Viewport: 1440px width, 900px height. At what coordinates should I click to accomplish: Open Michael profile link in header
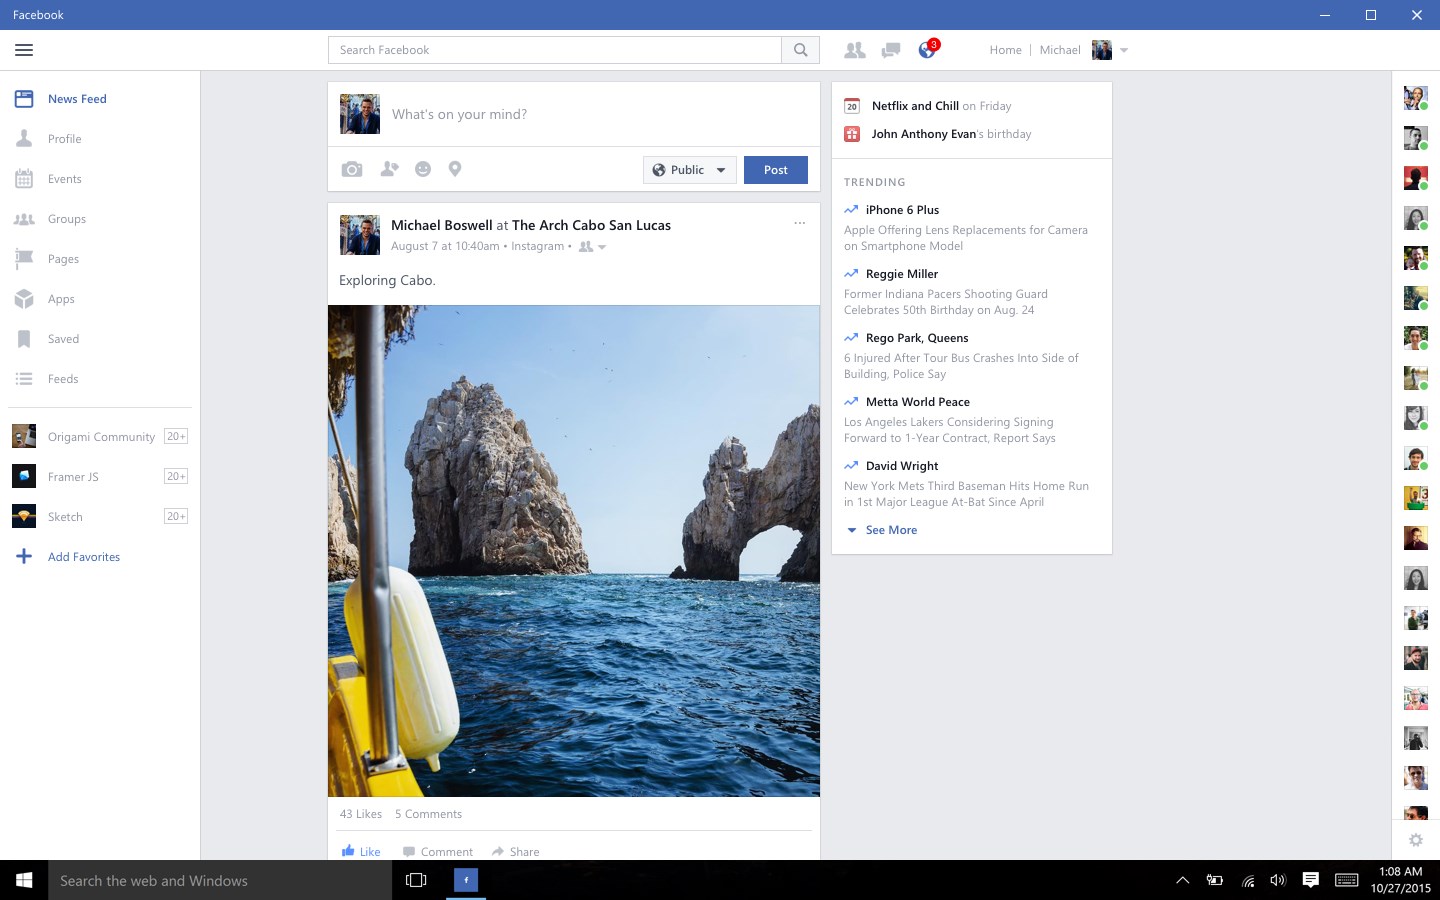coord(1060,50)
